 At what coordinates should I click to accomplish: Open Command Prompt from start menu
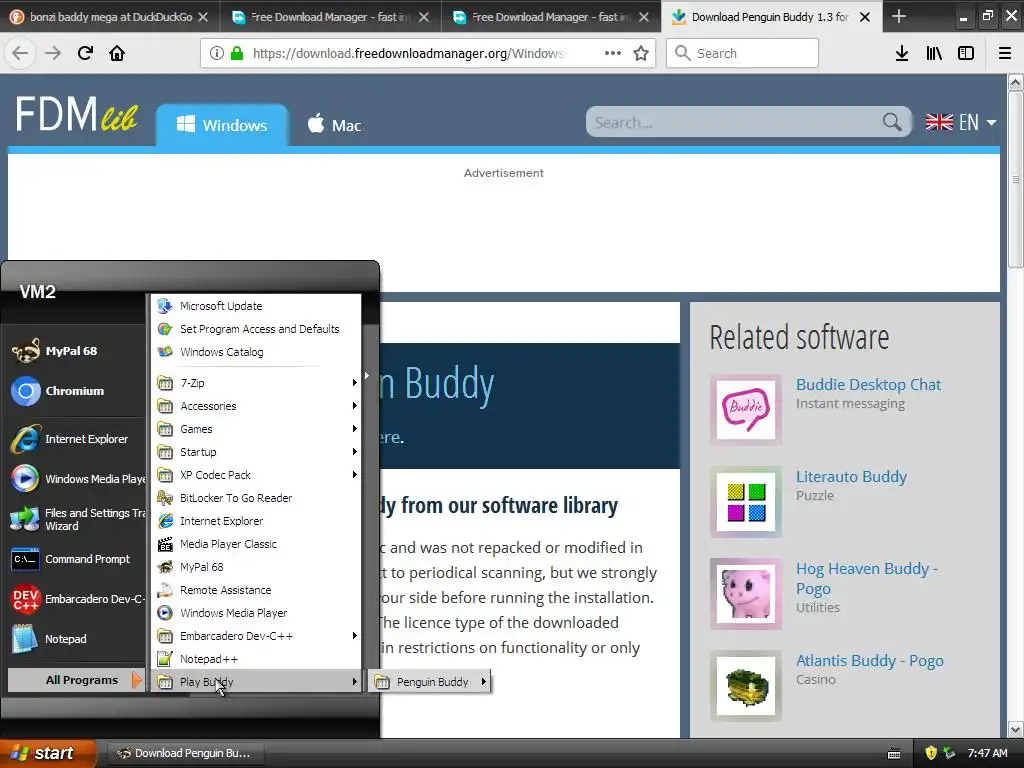(75, 559)
